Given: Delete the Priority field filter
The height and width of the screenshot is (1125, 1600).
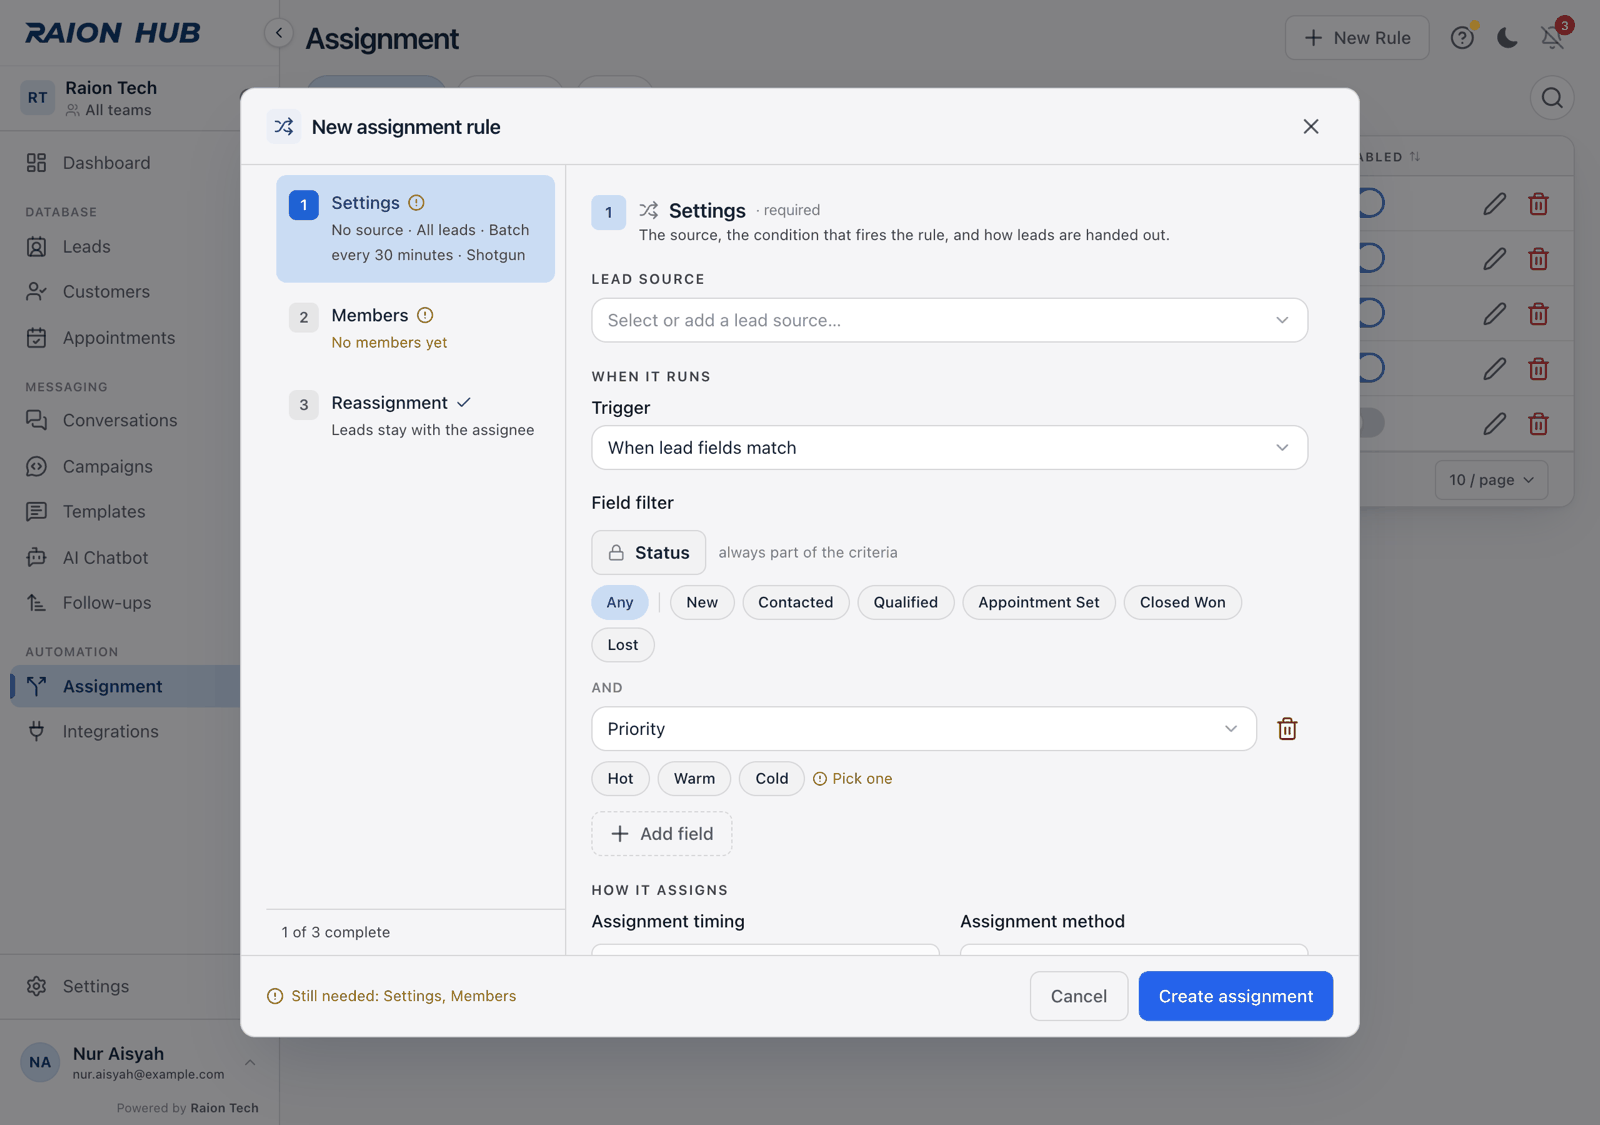Looking at the screenshot, I should [x=1287, y=729].
